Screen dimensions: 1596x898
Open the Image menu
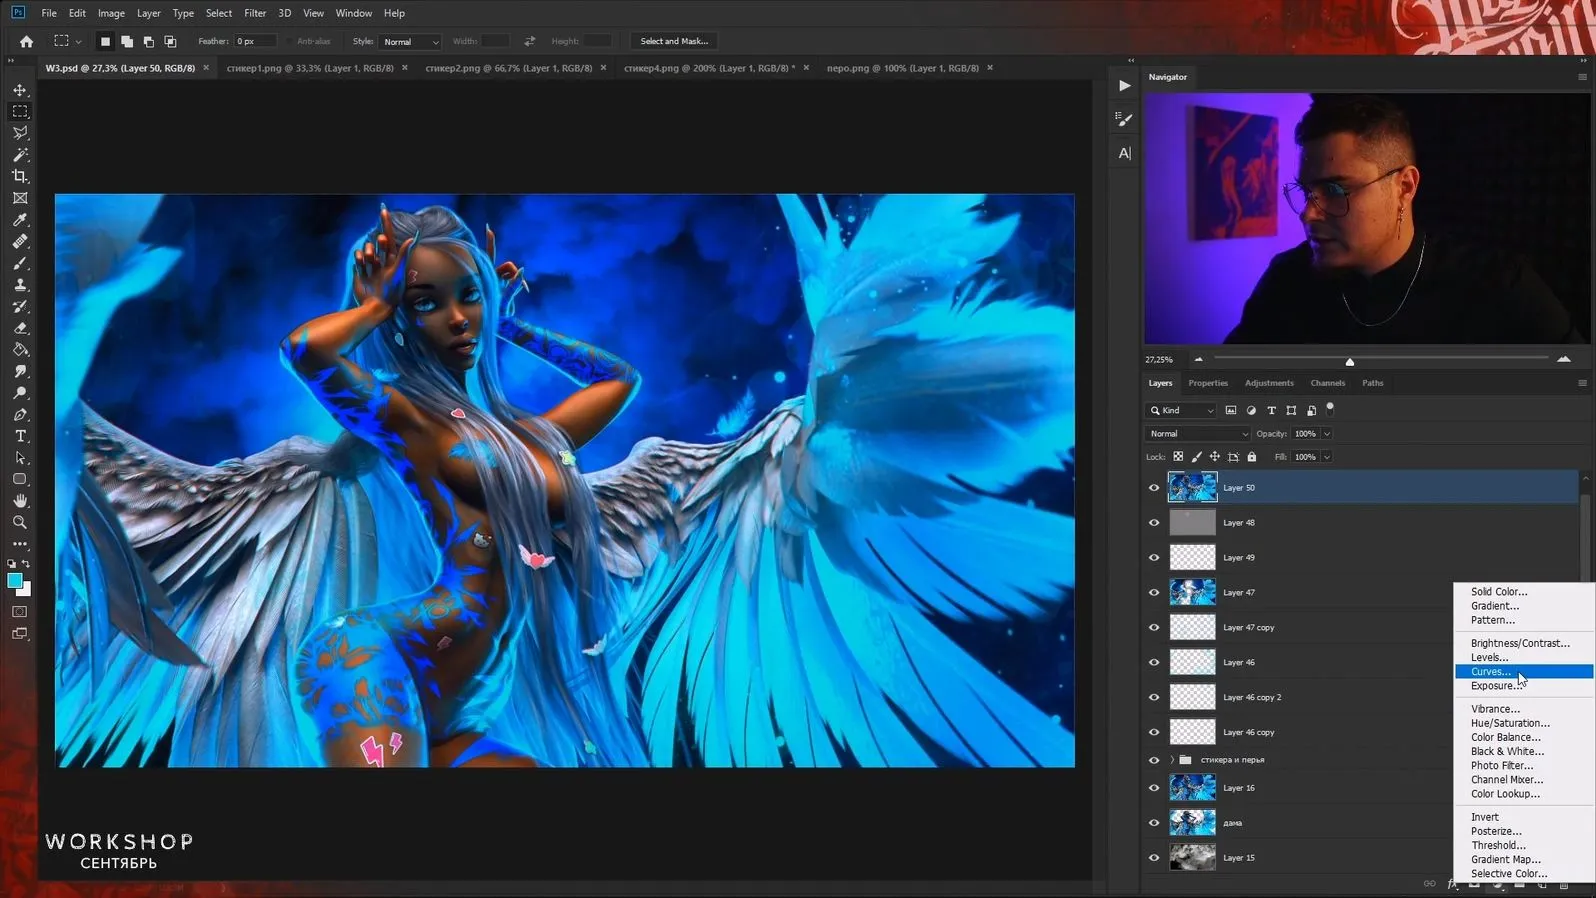tap(111, 13)
